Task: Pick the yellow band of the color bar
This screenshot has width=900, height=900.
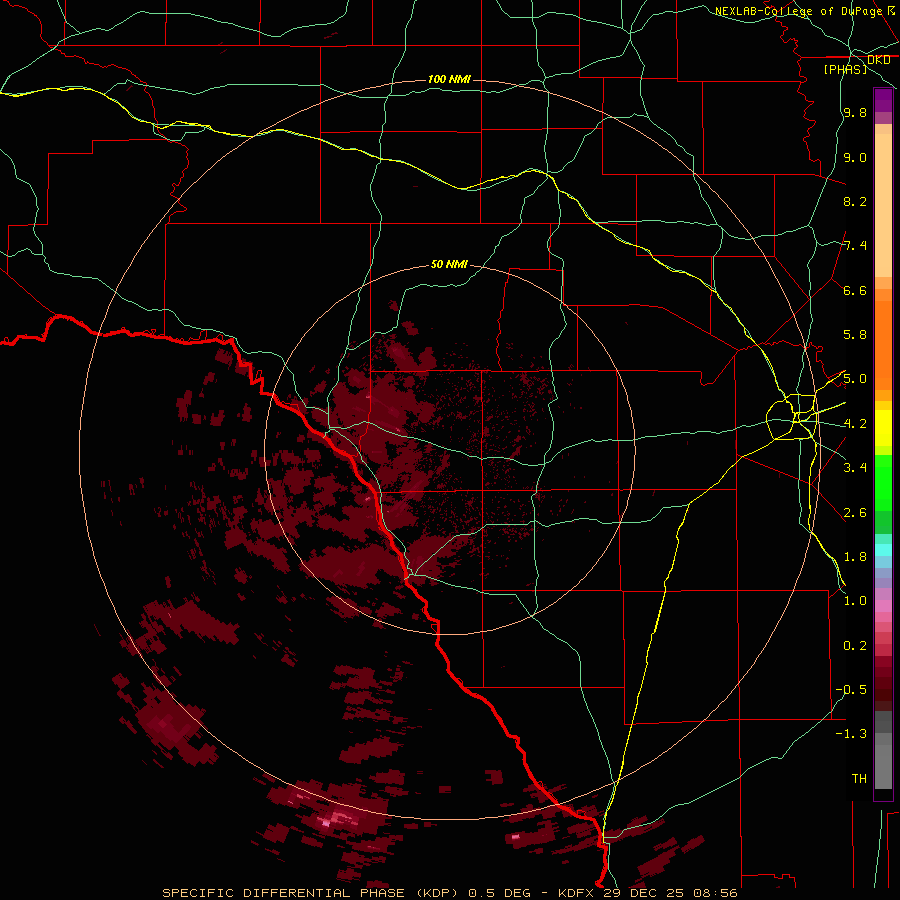Action: coord(883,428)
